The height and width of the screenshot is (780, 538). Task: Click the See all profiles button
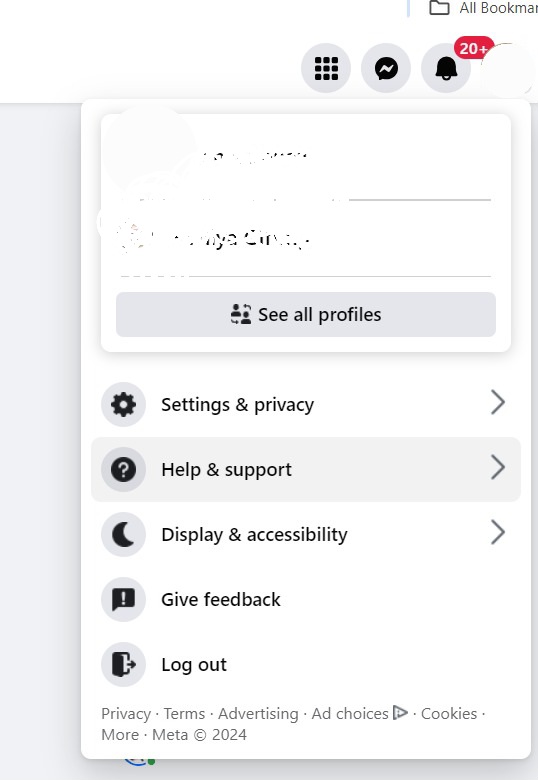click(x=306, y=314)
